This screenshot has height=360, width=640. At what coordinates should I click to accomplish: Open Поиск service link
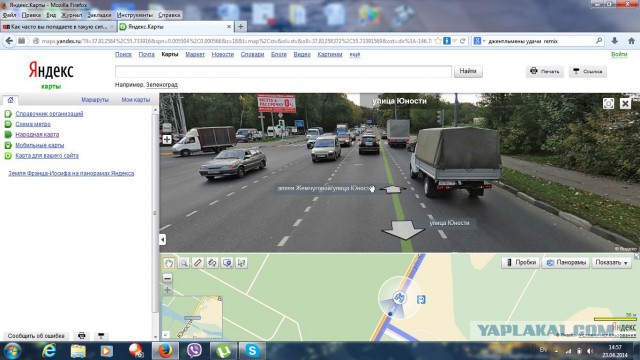(x=123, y=55)
